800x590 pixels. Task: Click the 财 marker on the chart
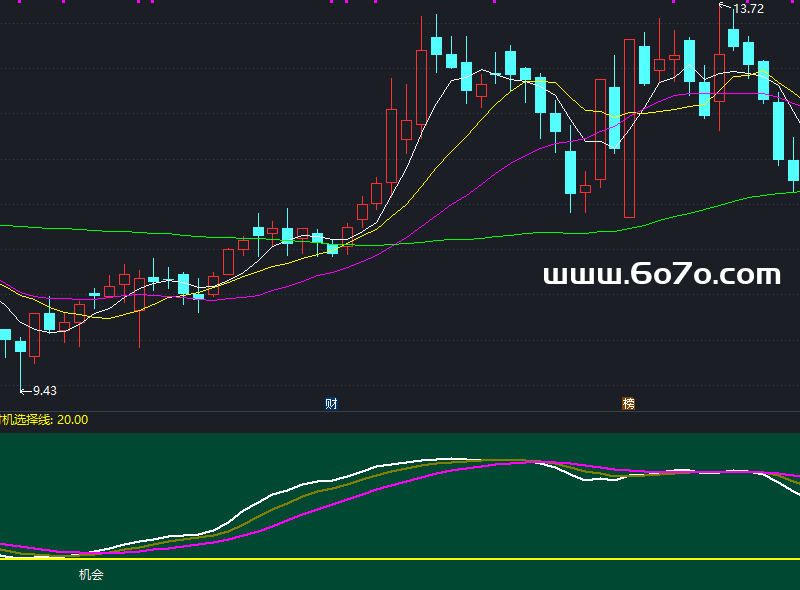tap(331, 404)
